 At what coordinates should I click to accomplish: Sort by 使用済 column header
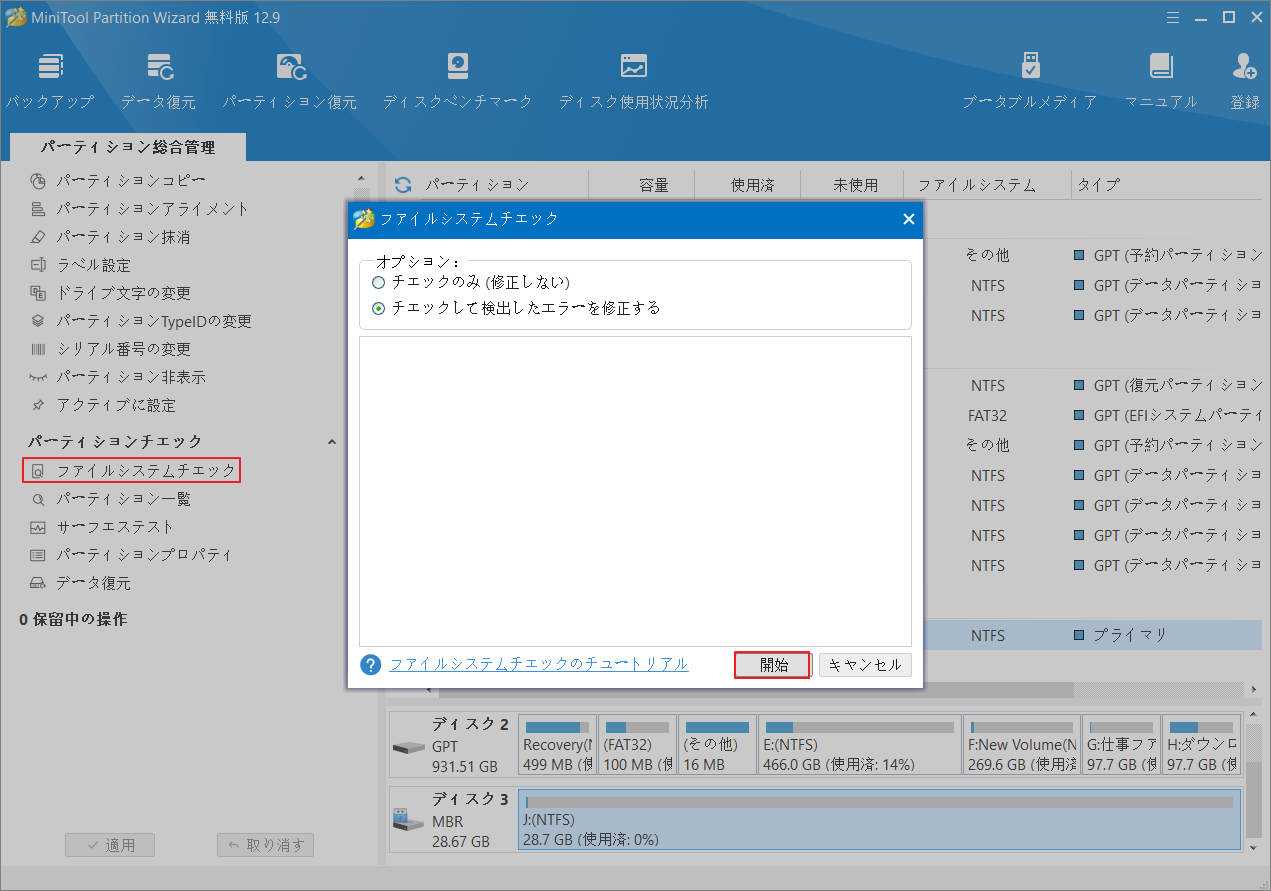(x=752, y=185)
